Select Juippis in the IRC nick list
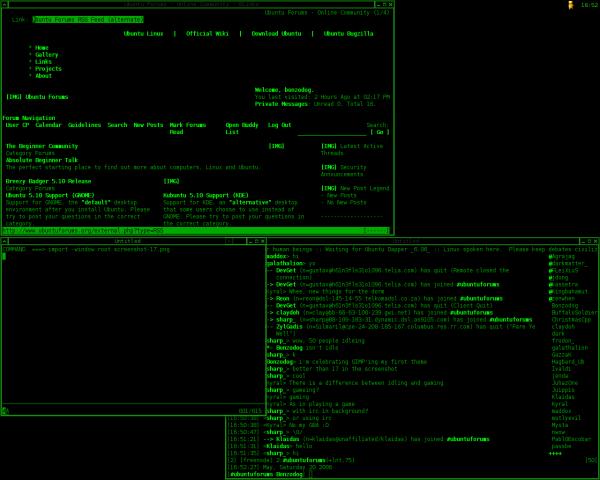The width and height of the screenshot is (600, 480). (x=563, y=390)
